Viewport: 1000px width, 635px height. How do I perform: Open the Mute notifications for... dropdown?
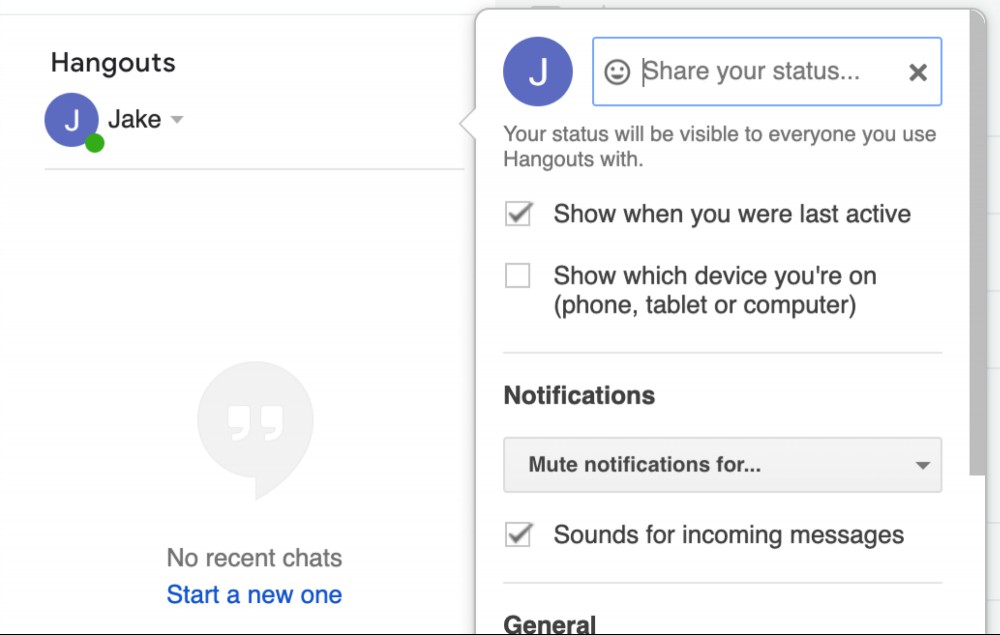point(723,465)
